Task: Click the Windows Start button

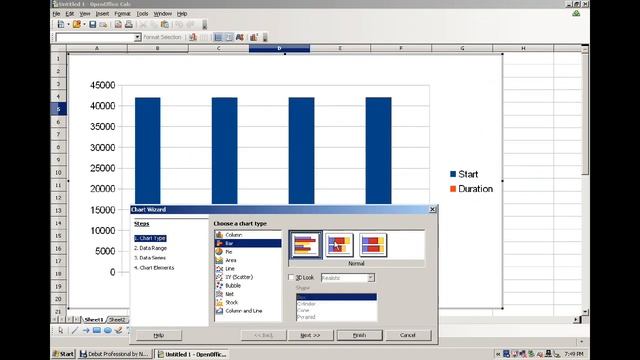Action: [63, 354]
